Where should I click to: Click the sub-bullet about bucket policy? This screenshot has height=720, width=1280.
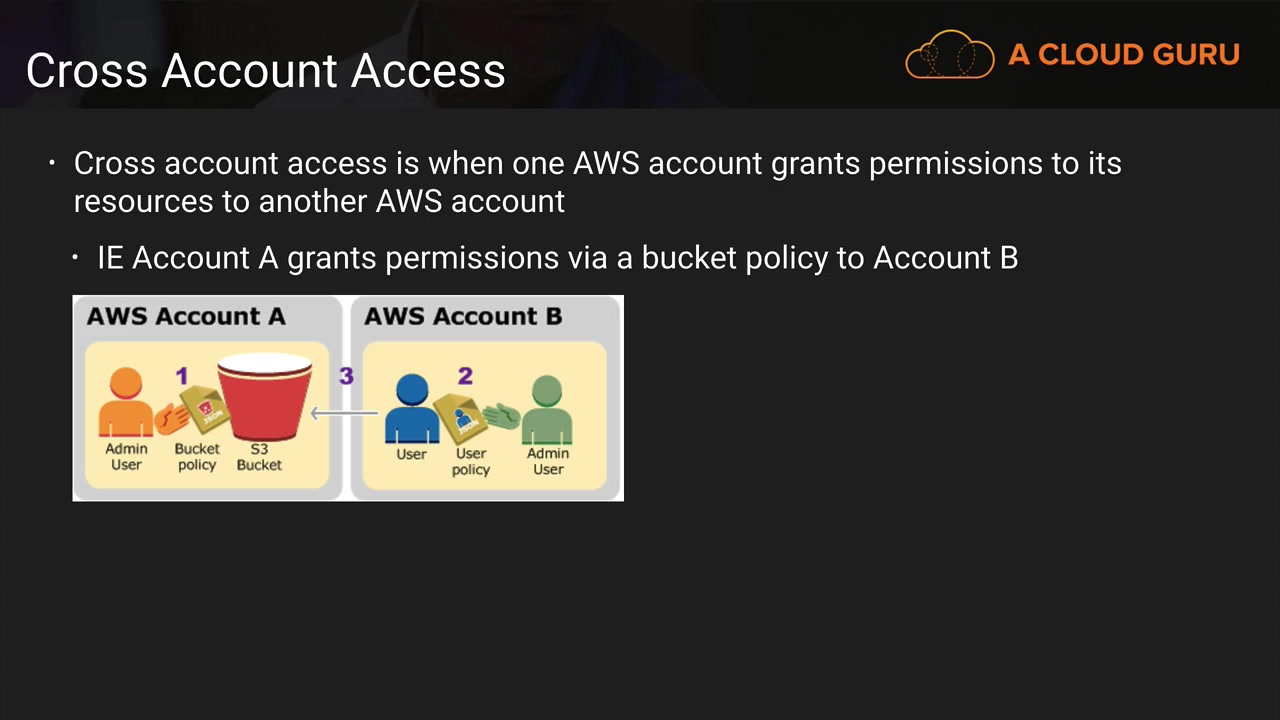coord(557,258)
